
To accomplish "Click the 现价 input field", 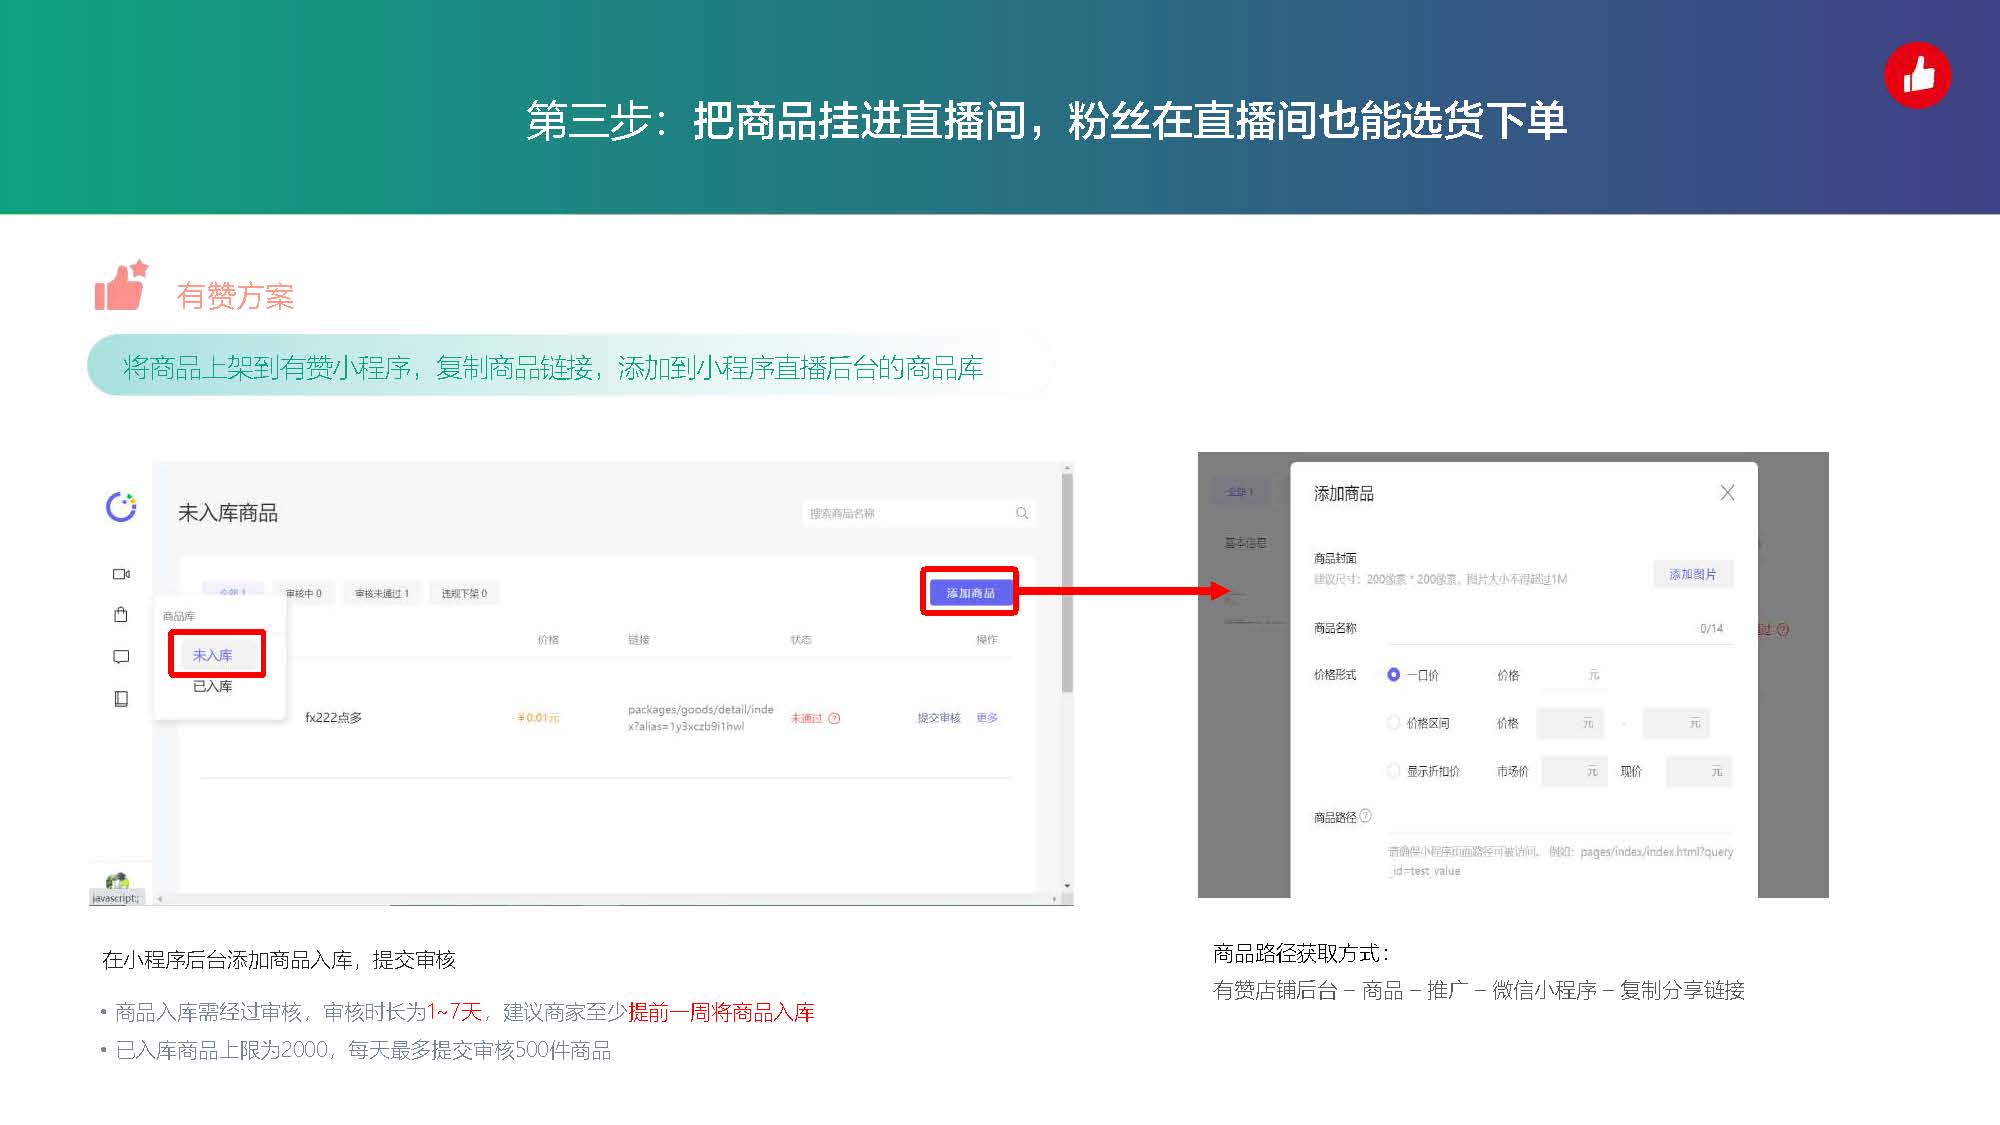I will 1699,771.
